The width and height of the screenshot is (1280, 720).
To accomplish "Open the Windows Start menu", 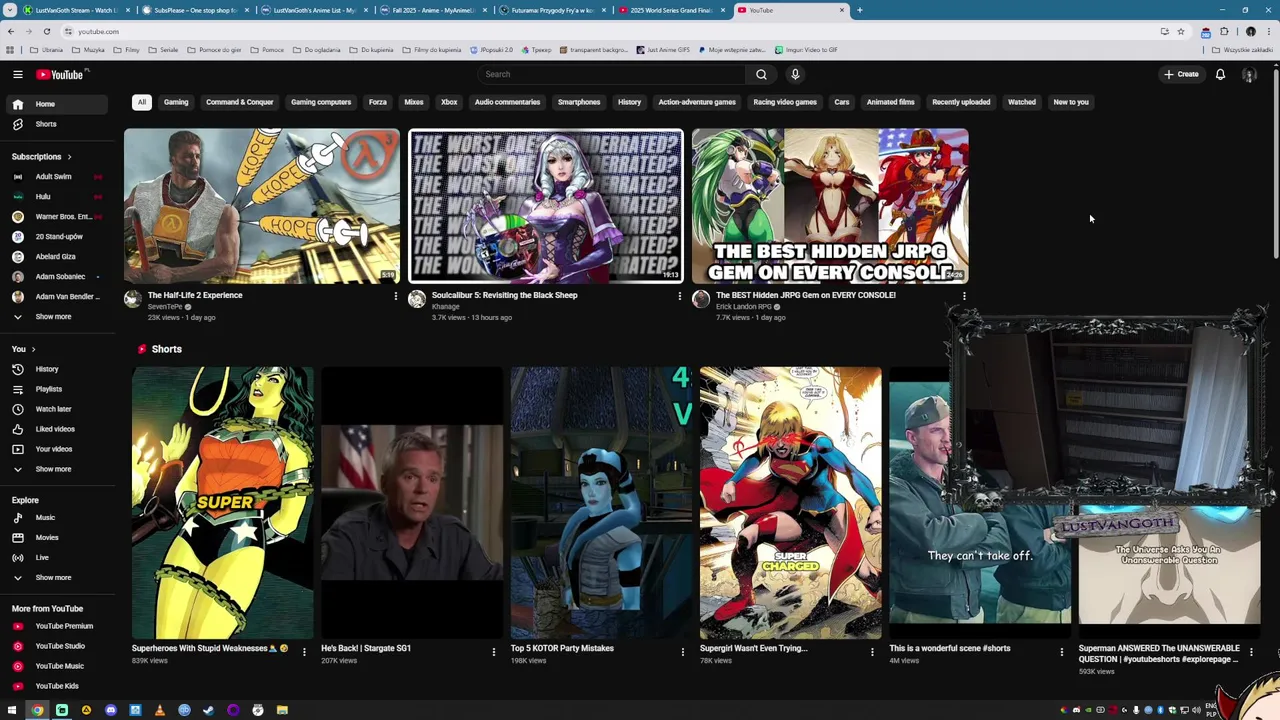I will coord(12,710).
